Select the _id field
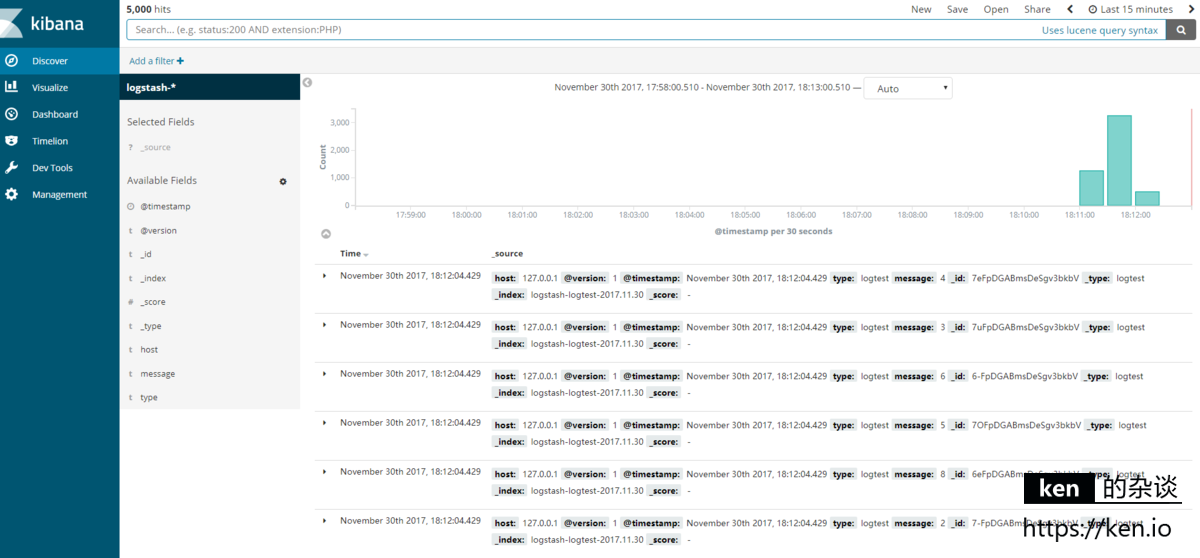Viewport: 1200px width, 558px height. click(x=146, y=255)
